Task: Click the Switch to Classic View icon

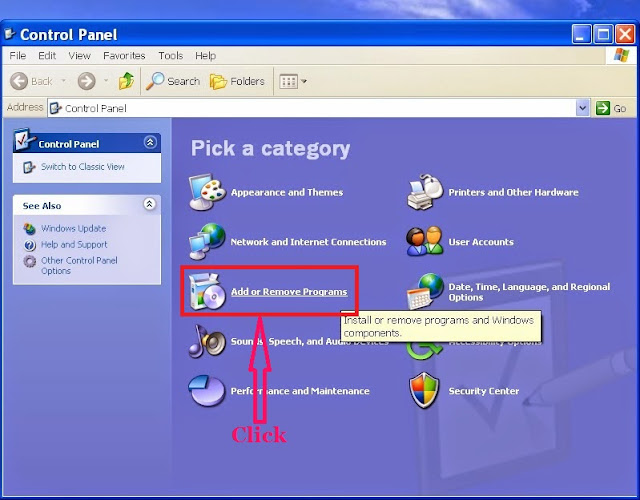Action: pyautogui.click(x=29, y=167)
